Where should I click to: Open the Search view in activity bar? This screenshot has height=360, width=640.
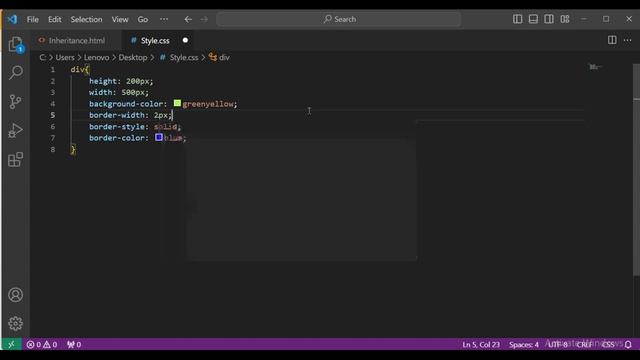click(x=16, y=73)
